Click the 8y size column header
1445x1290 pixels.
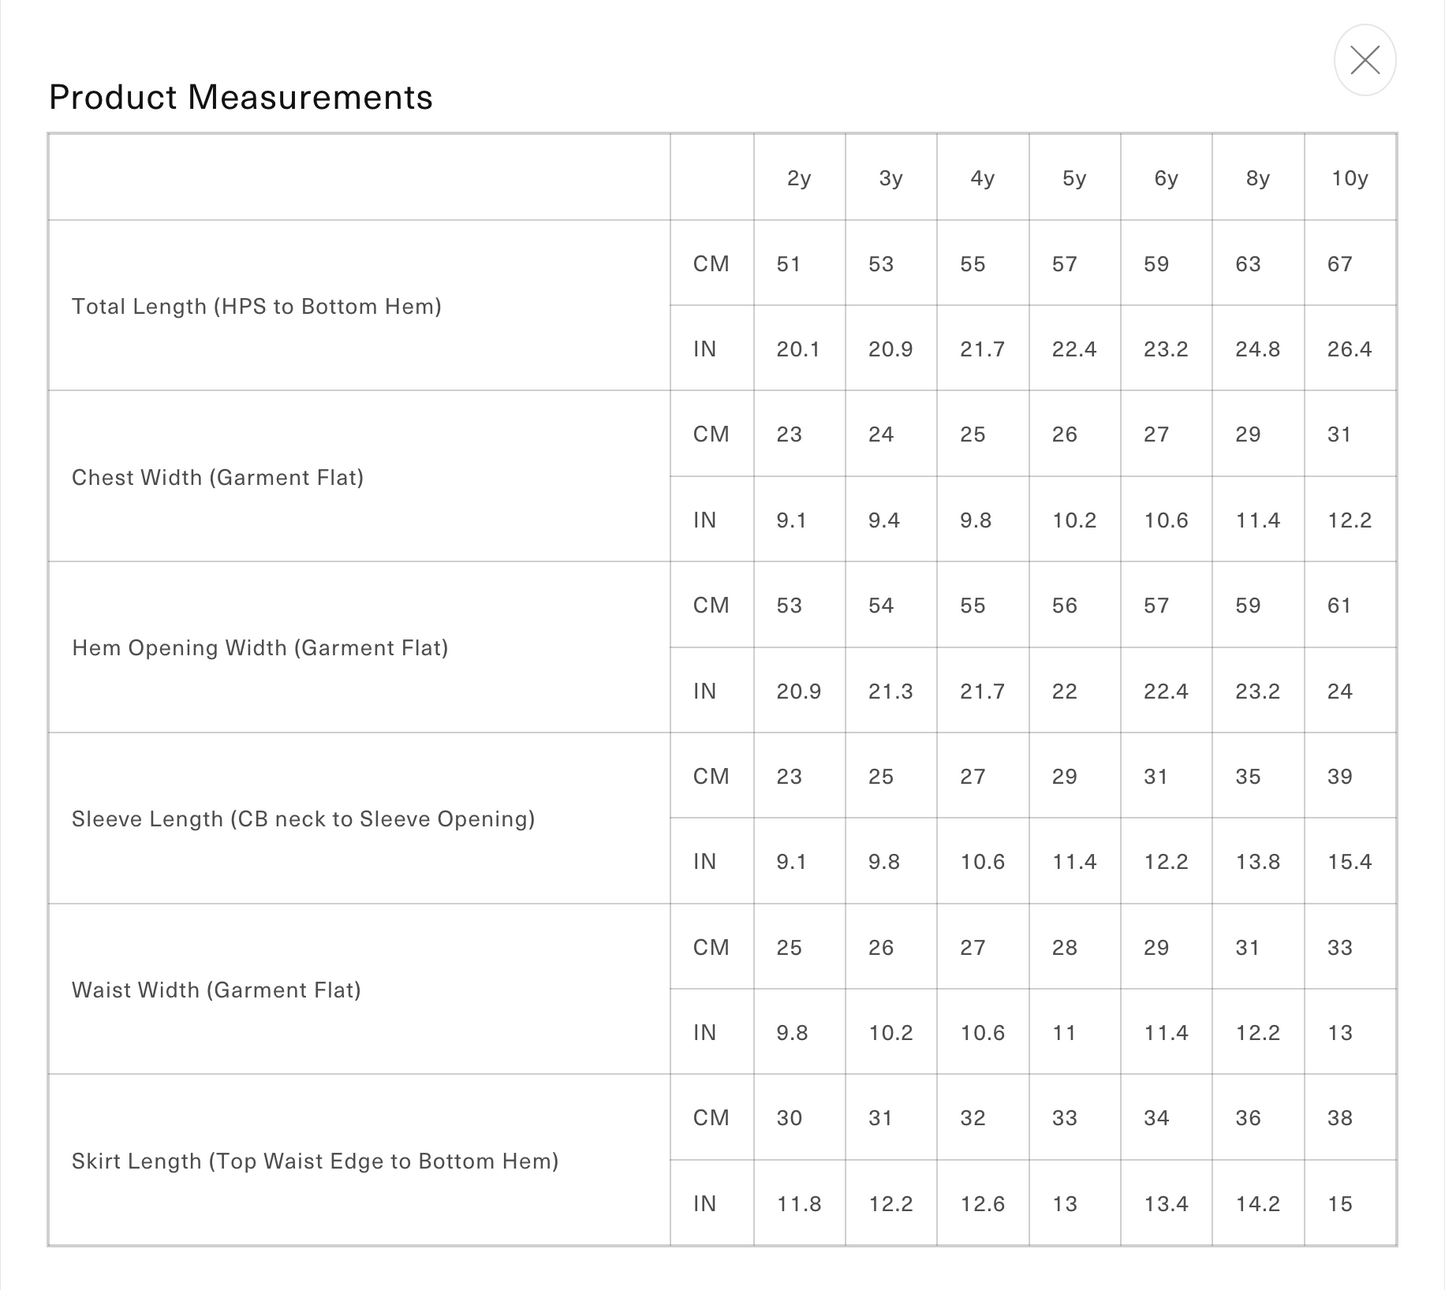[x=1257, y=178]
